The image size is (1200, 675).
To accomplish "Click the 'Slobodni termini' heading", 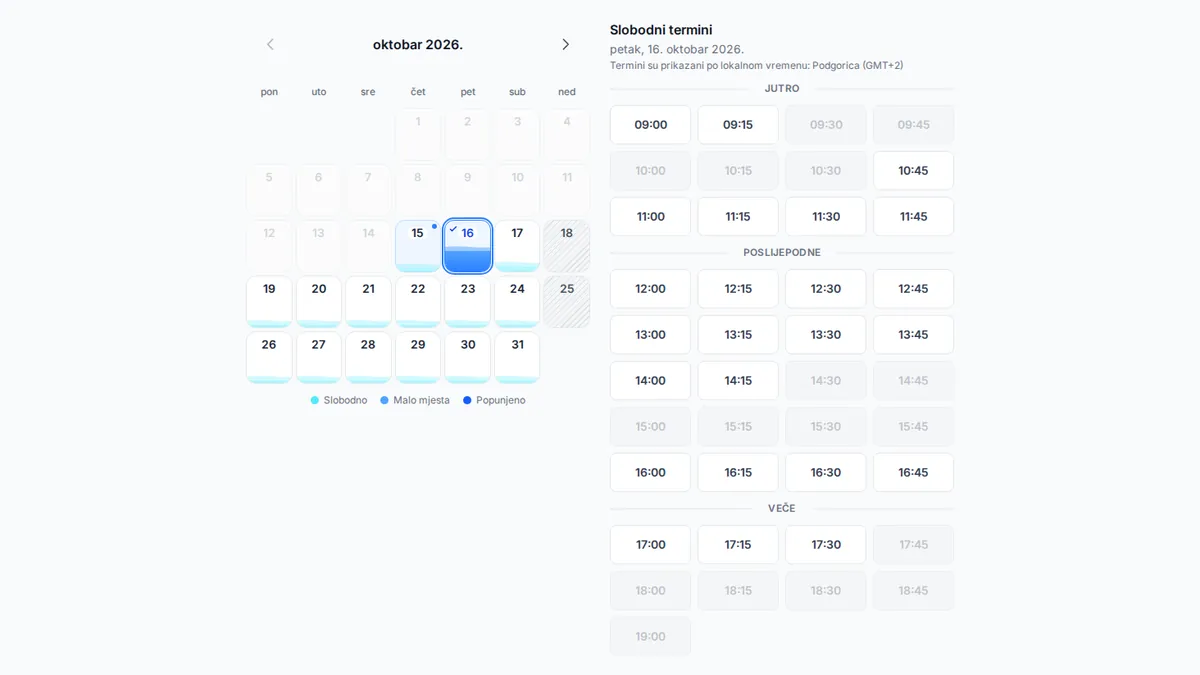I will tap(661, 30).
